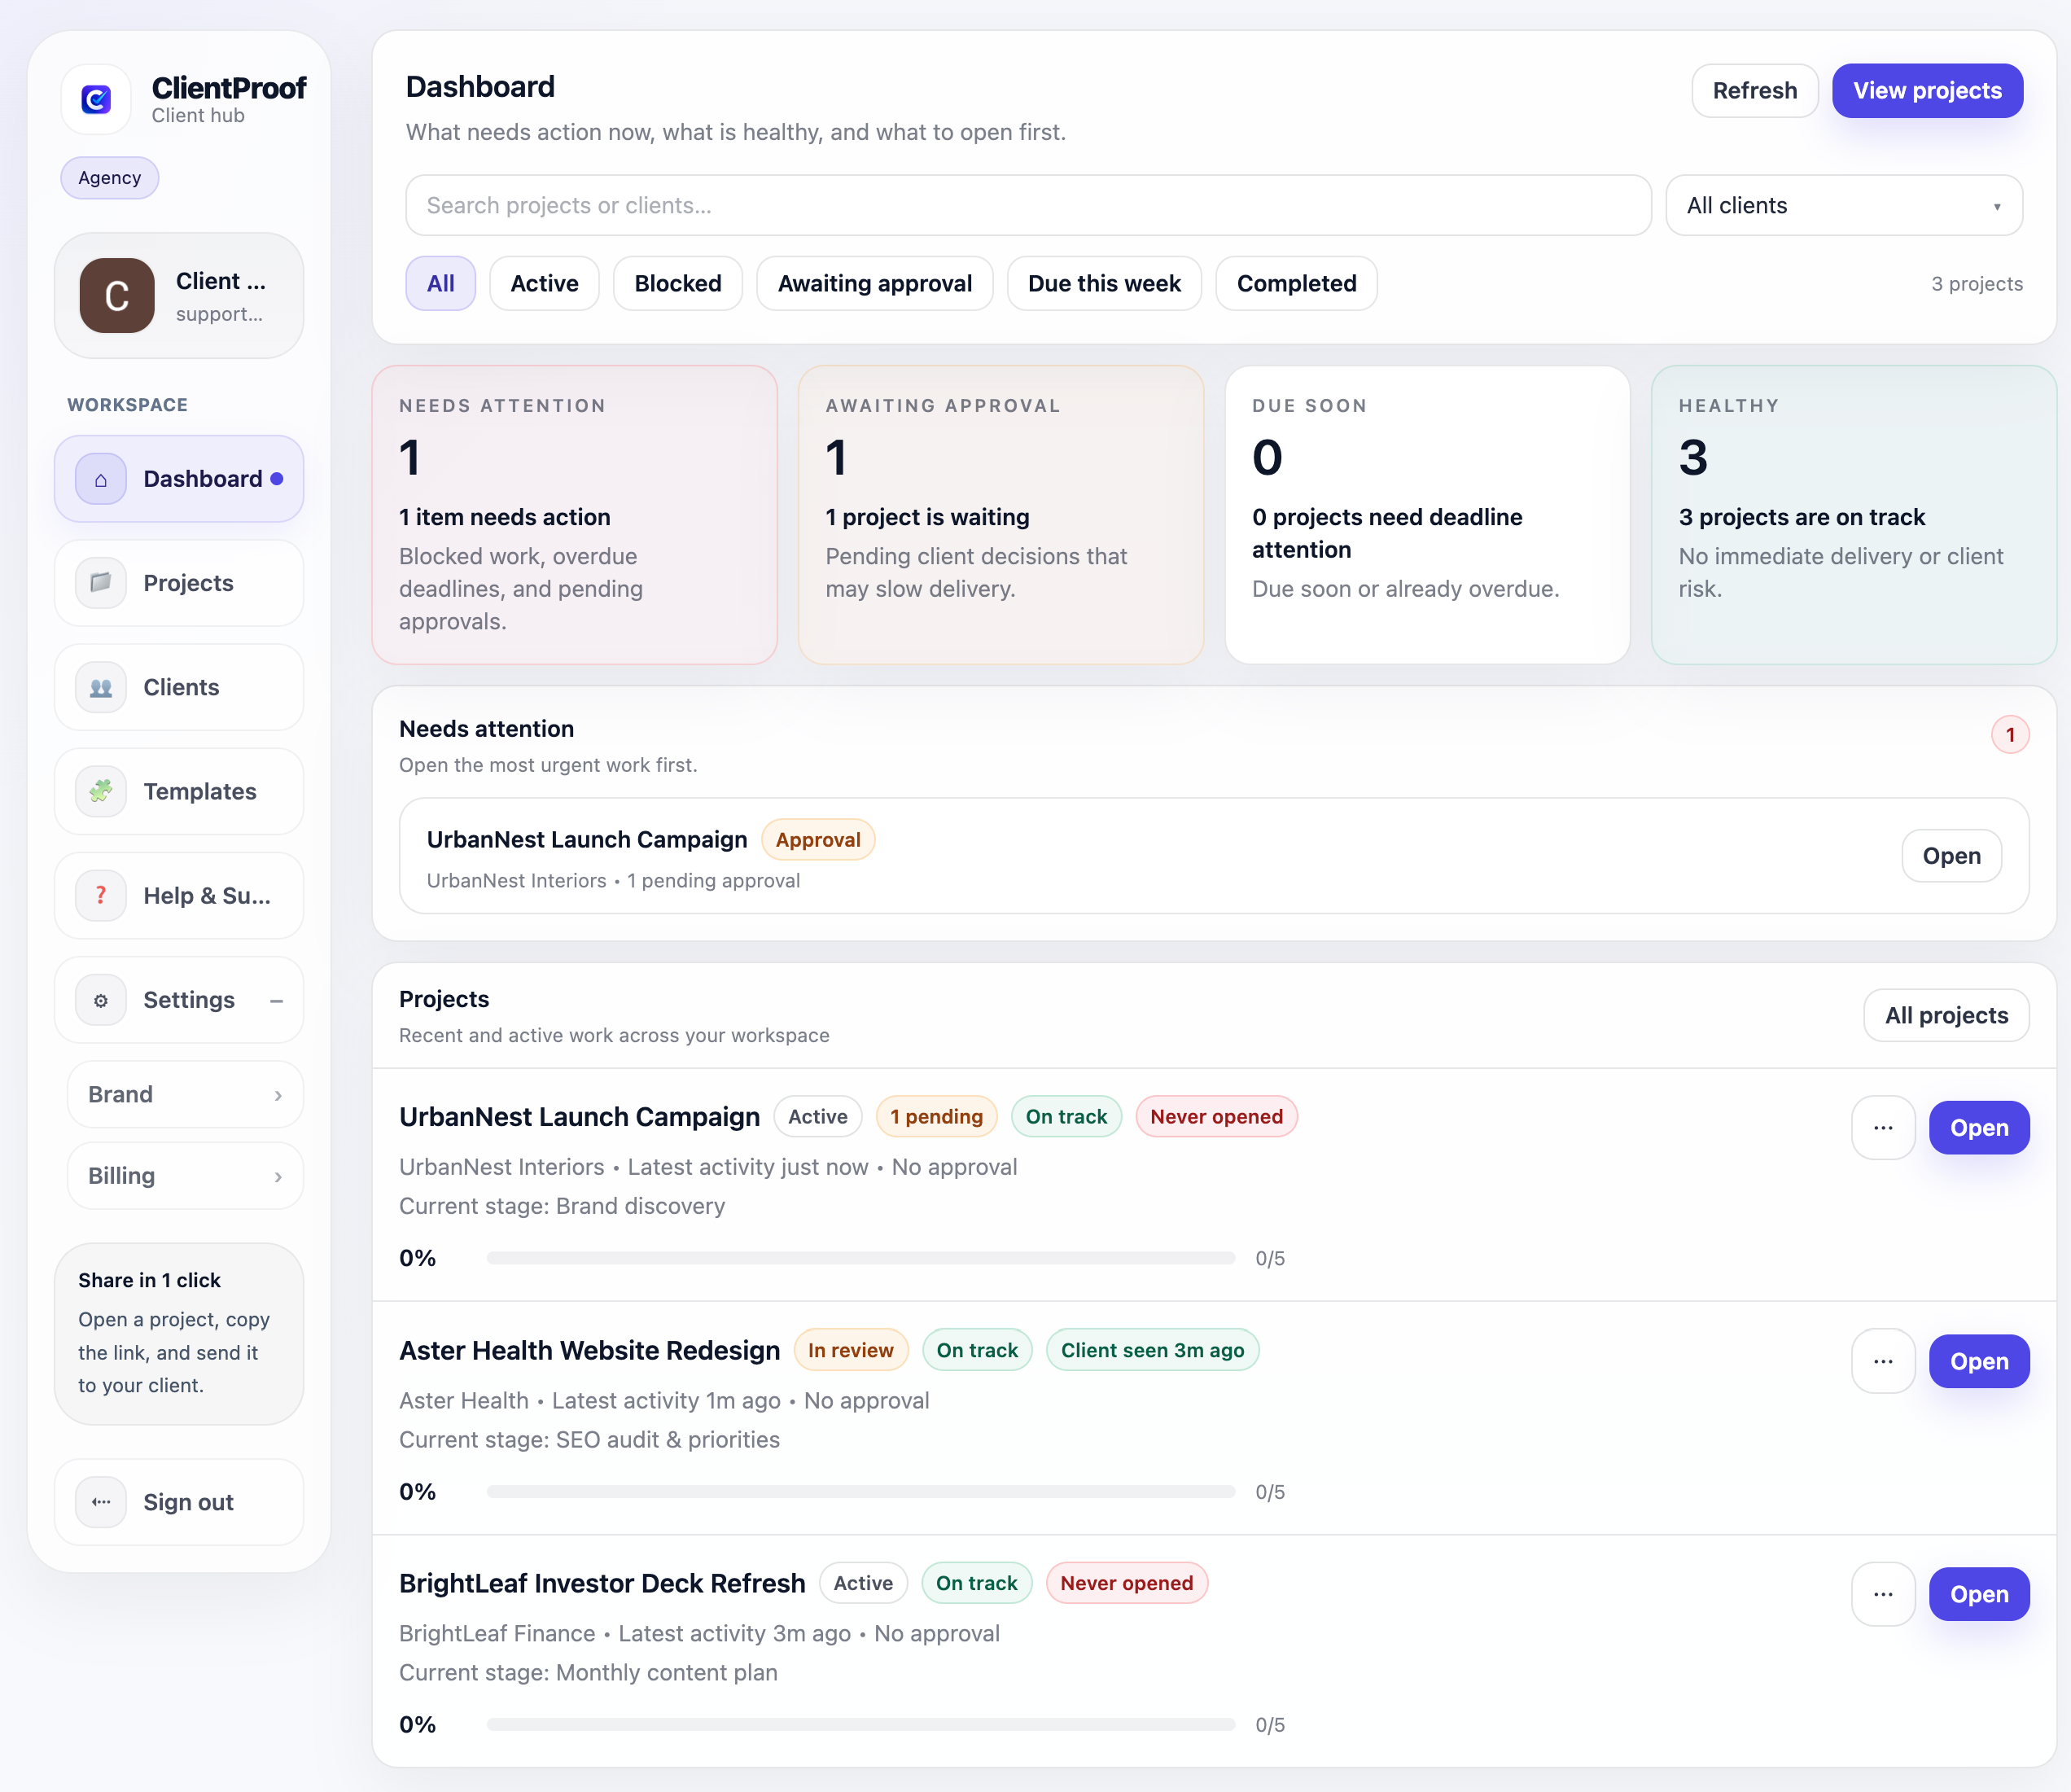2071x1792 pixels.
Task: Open the All clients dropdown
Action: click(1843, 206)
